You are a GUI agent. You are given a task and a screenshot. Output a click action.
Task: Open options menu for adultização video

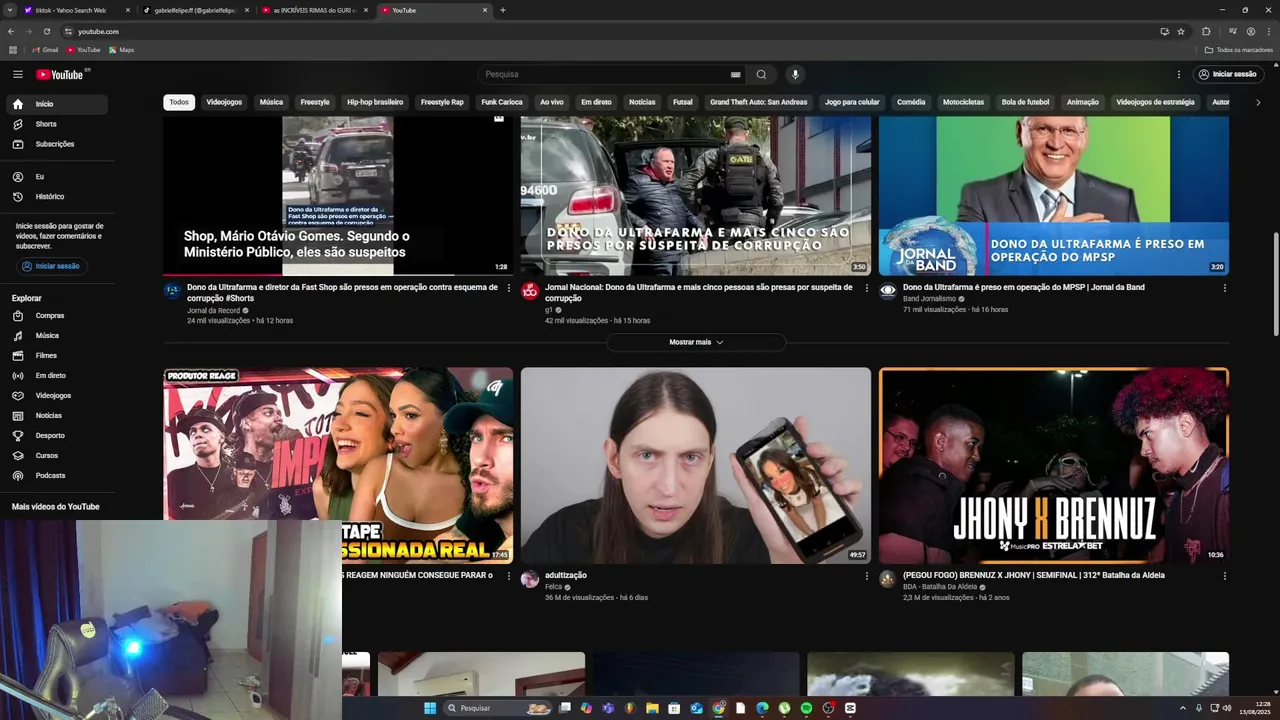click(866, 576)
